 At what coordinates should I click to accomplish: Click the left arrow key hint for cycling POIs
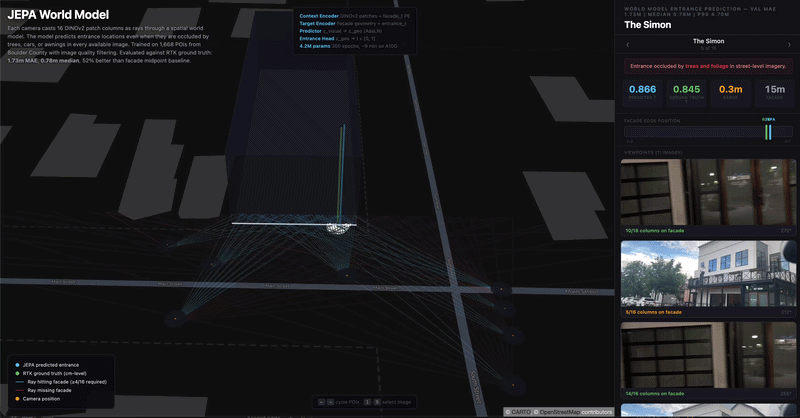point(321,402)
